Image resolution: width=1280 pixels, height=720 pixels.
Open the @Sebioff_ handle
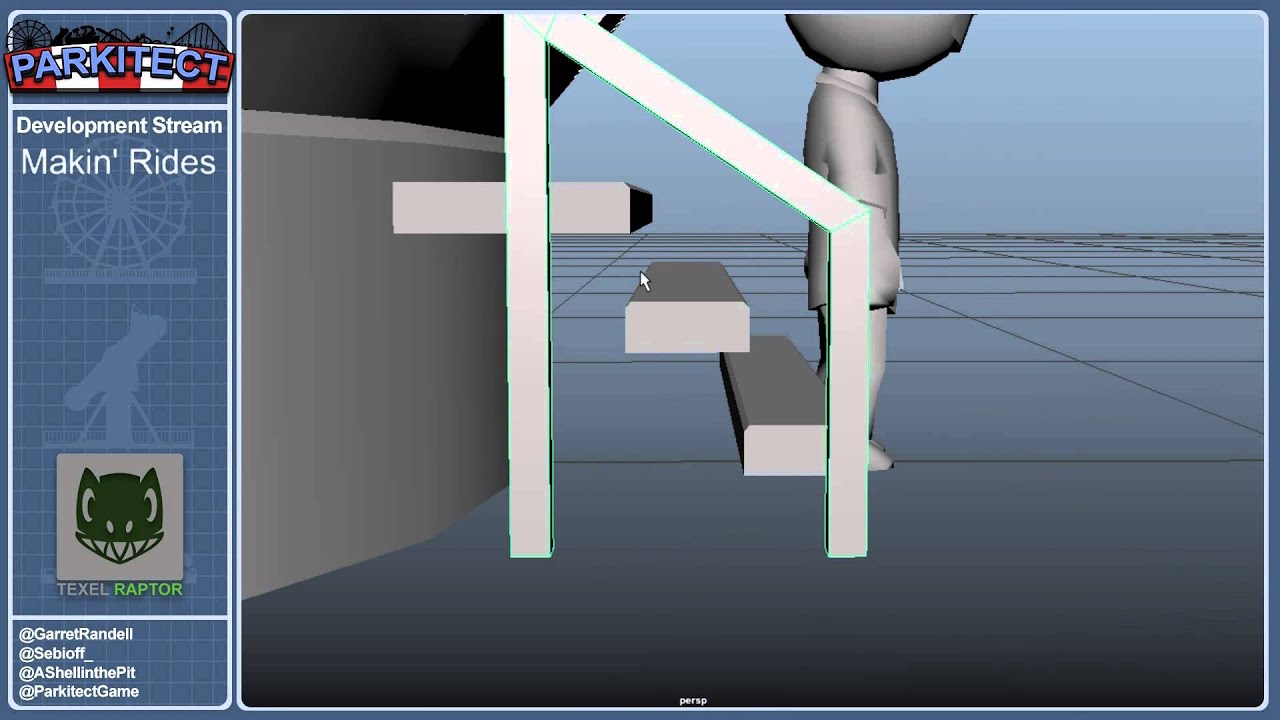click(56, 653)
